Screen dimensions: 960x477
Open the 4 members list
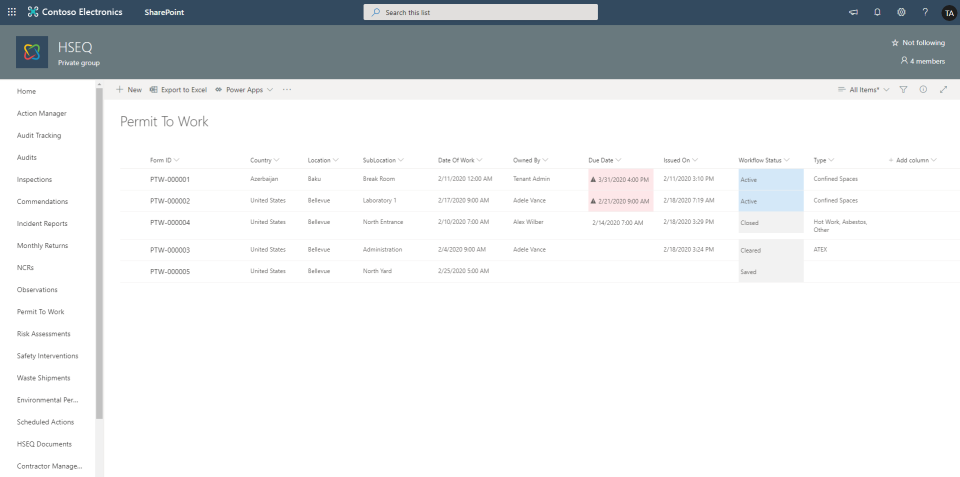click(x=923, y=61)
